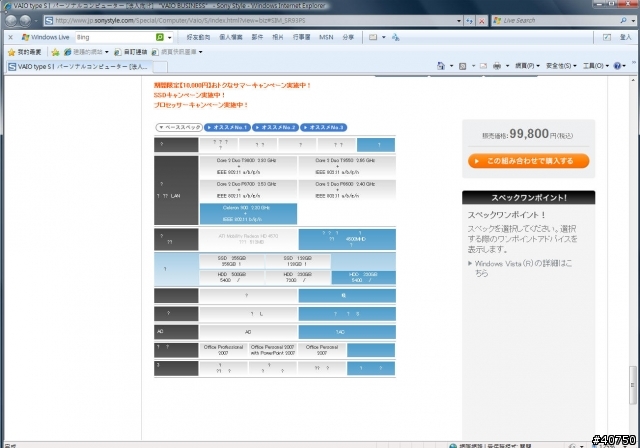Open the 工具(O) menu
This screenshot has width=640, height=448.
click(596, 66)
